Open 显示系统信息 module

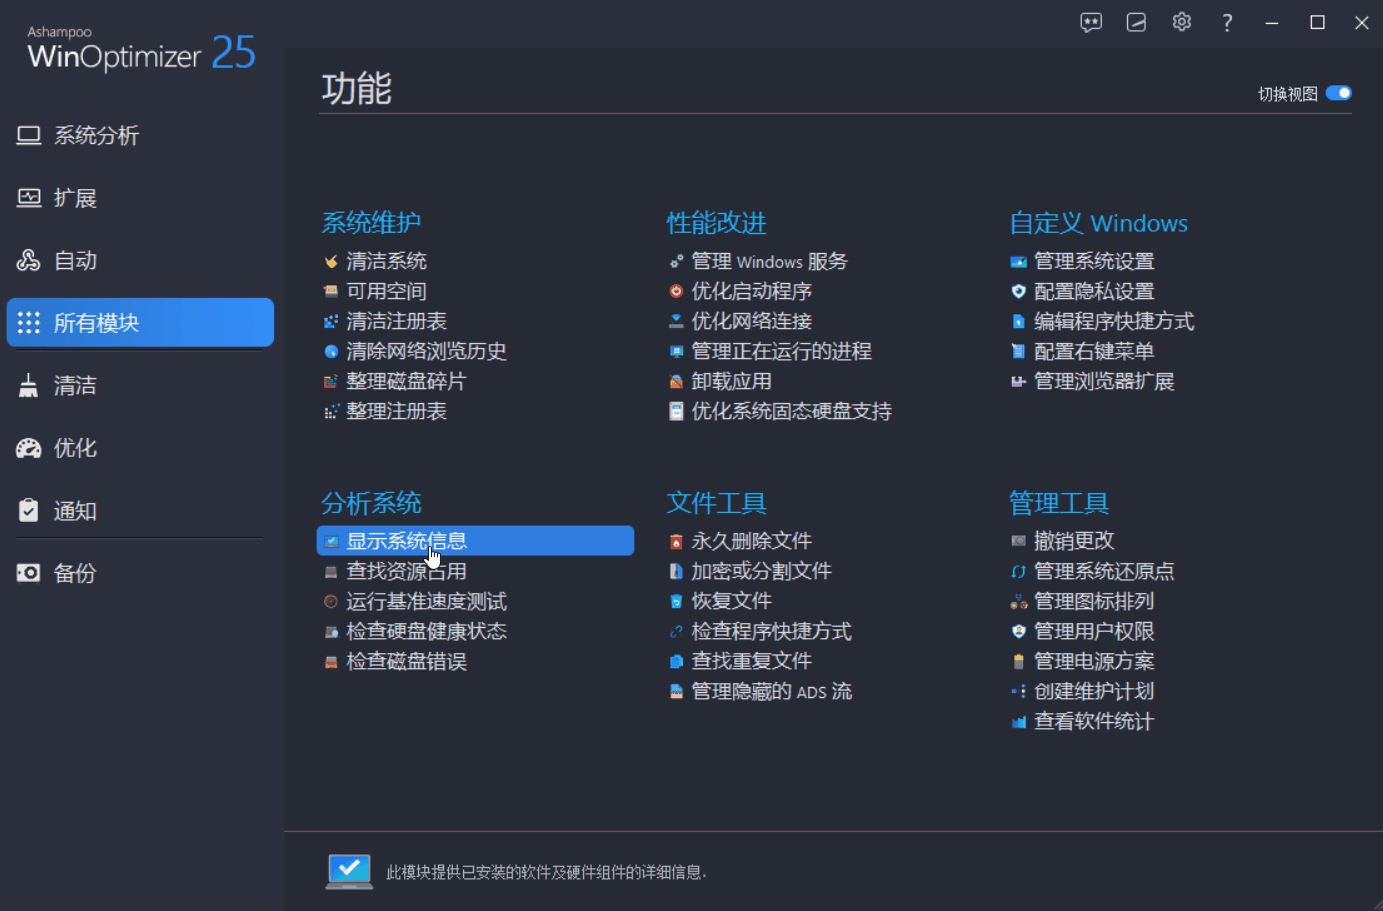tap(406, 541)
